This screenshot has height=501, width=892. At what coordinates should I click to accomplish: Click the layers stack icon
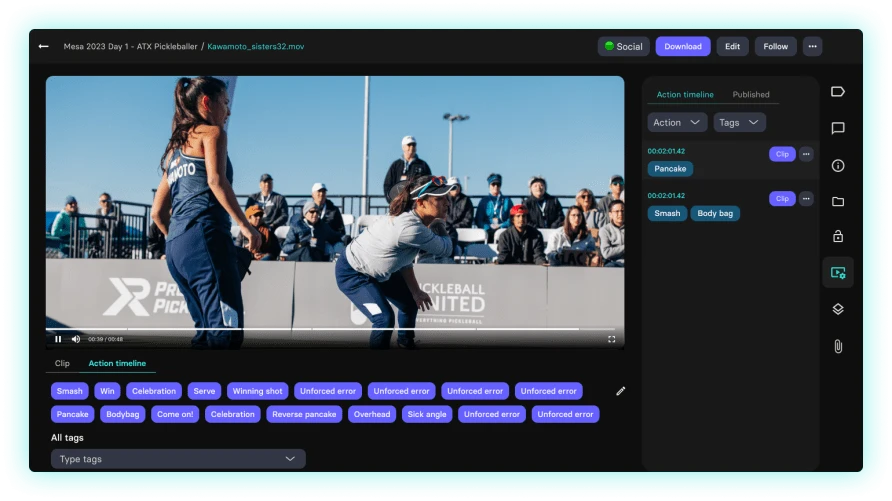[838, 309]
